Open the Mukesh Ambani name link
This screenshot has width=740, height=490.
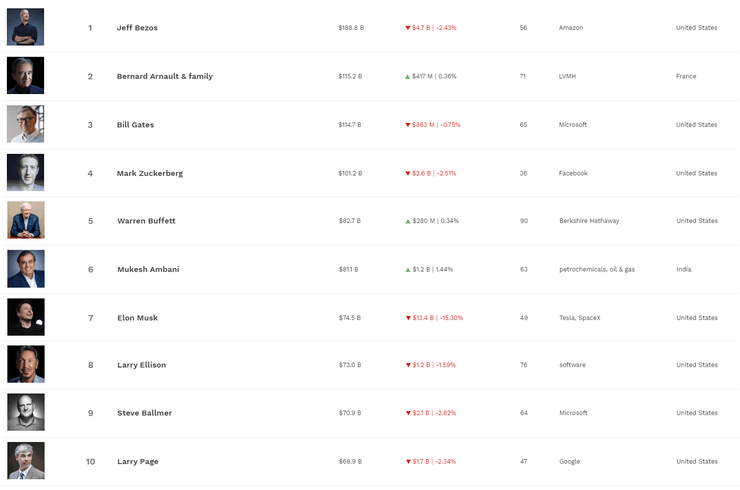(148, 269)
